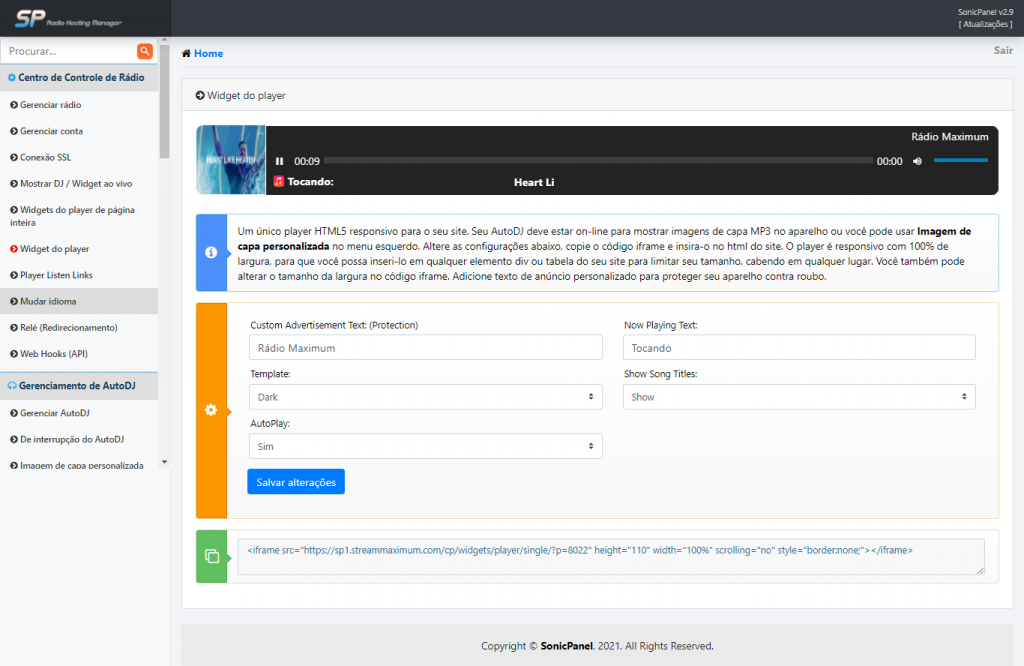Image resolution: width=1024 pixels, height=666 pixels.
Task: Click the Rádio Maximum player title
Action: [950, 136]
